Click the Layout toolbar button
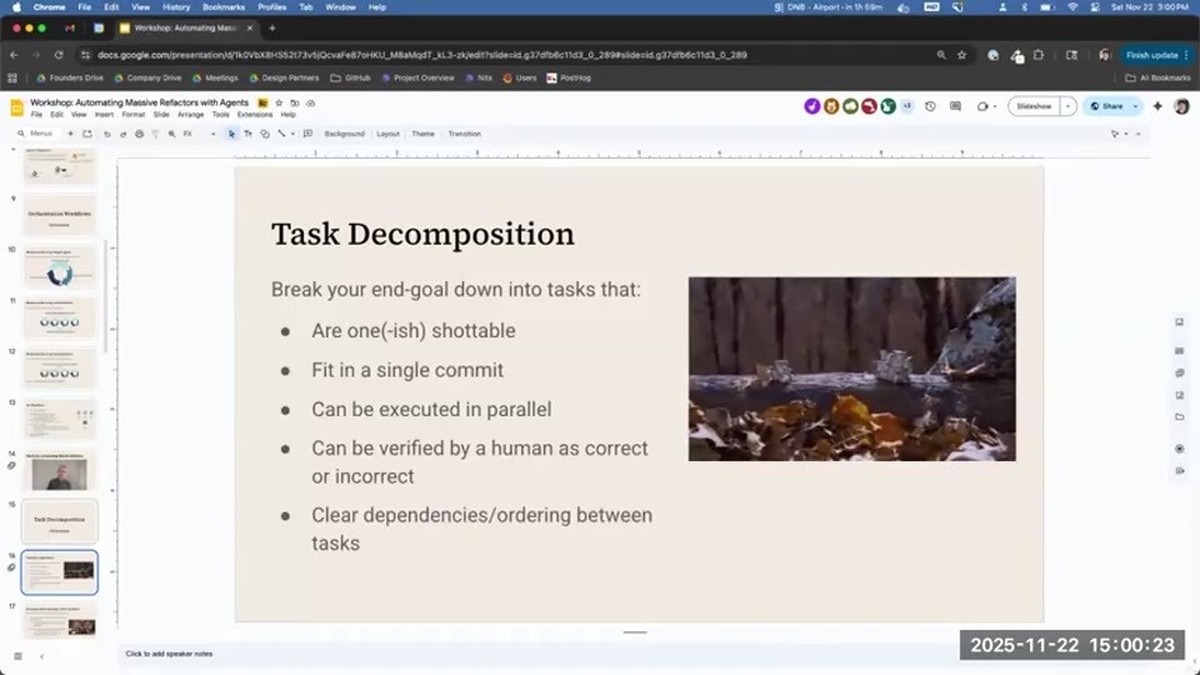The width and height of the screenshot is (1200, 675). tap(388, 134)
